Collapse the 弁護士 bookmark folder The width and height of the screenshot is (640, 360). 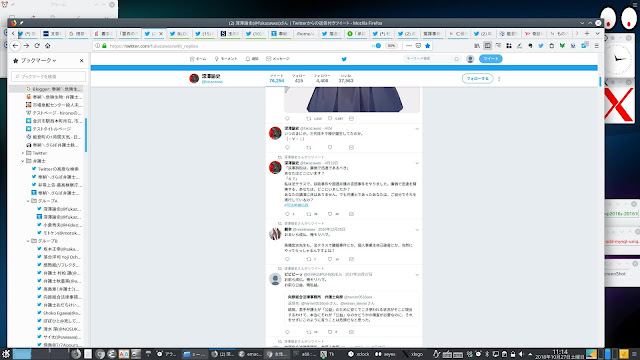pos(23,161)
